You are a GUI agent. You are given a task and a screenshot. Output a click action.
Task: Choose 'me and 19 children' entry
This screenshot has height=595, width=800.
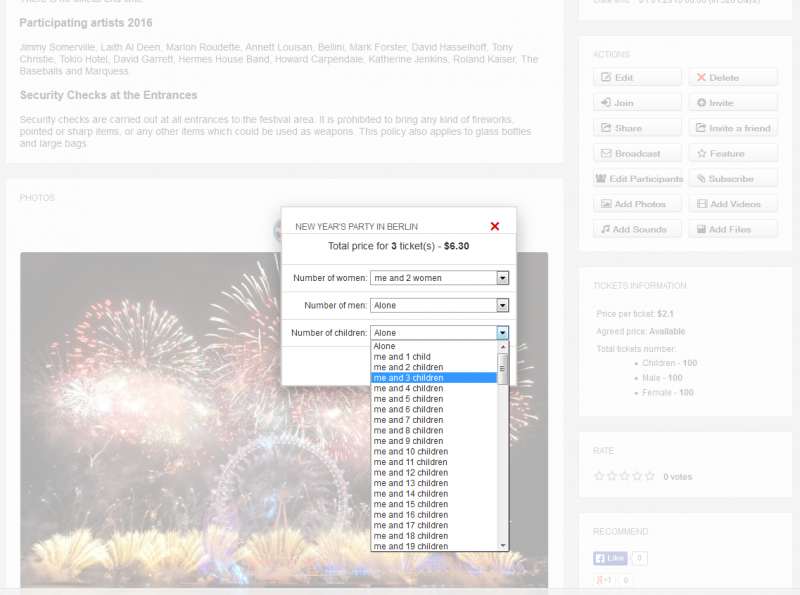point(434,546)
